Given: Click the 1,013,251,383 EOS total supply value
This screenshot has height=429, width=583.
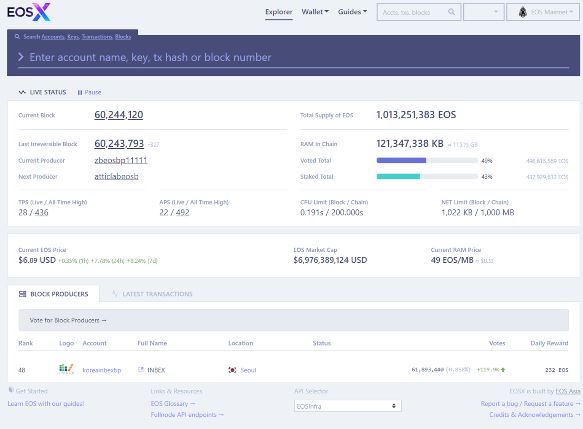Looking at the screenshot, I should click(x=416, y=115).
